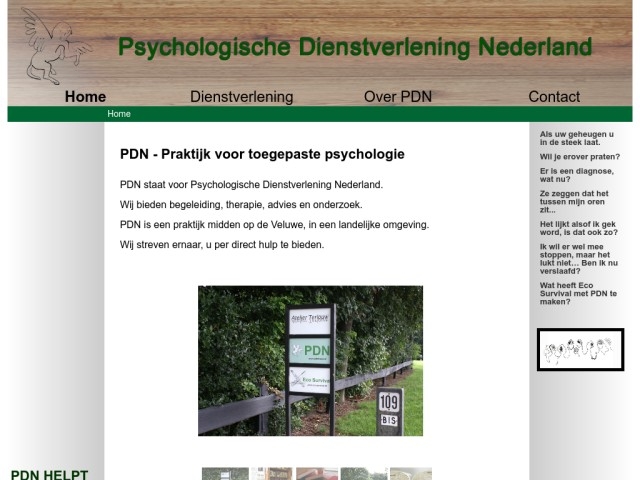The height and width of the screenshot is (480, 640).
Task: Select the last thumbnail in the gallery strip
Action: (410, 474)
